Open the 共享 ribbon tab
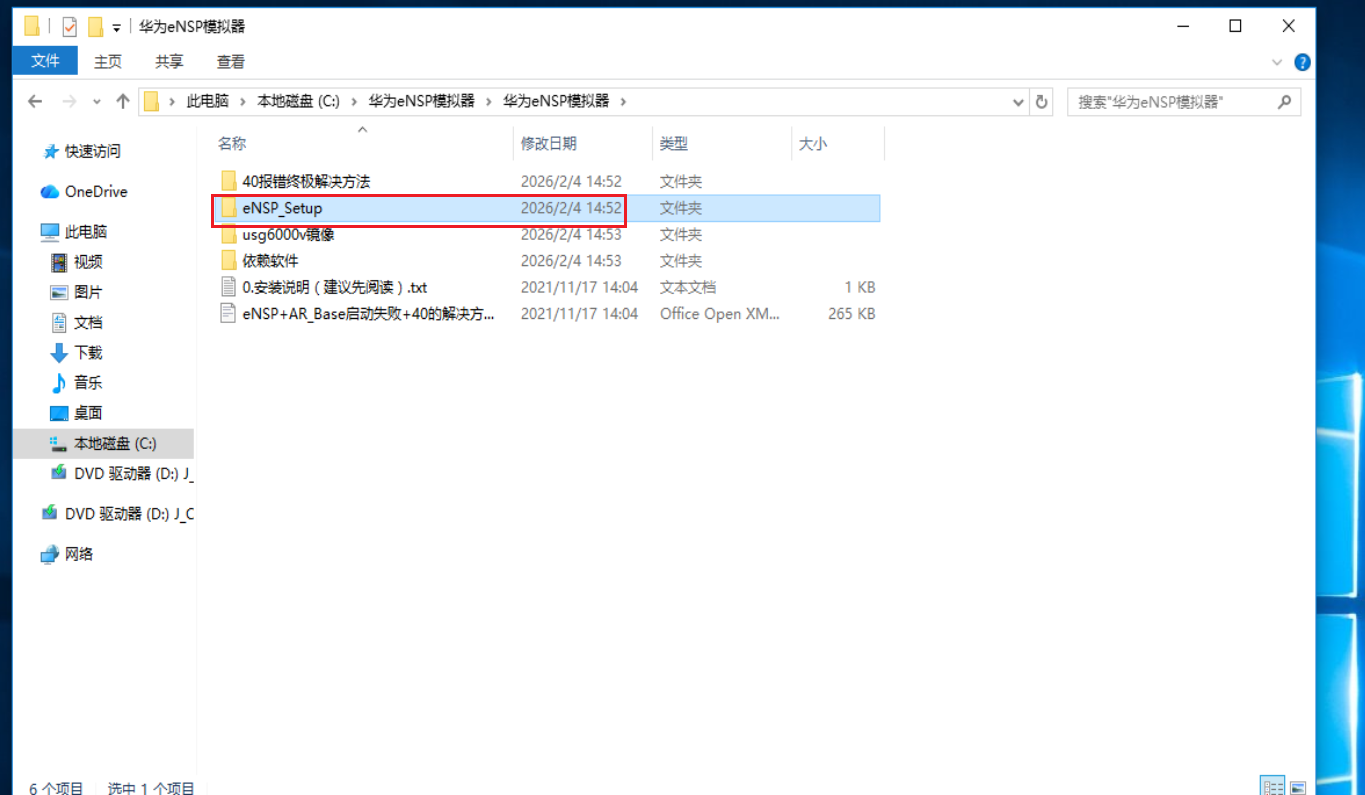The height and width of the screenshot is (795, 1365). coord(169,62)
